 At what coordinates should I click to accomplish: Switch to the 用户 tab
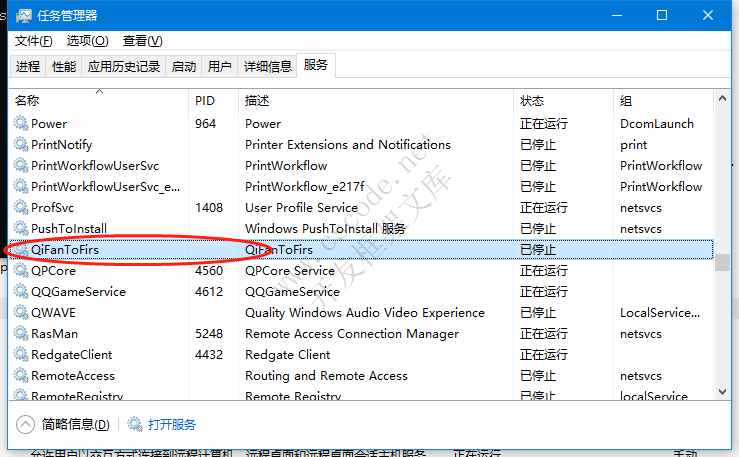click(x=220, y=66)
